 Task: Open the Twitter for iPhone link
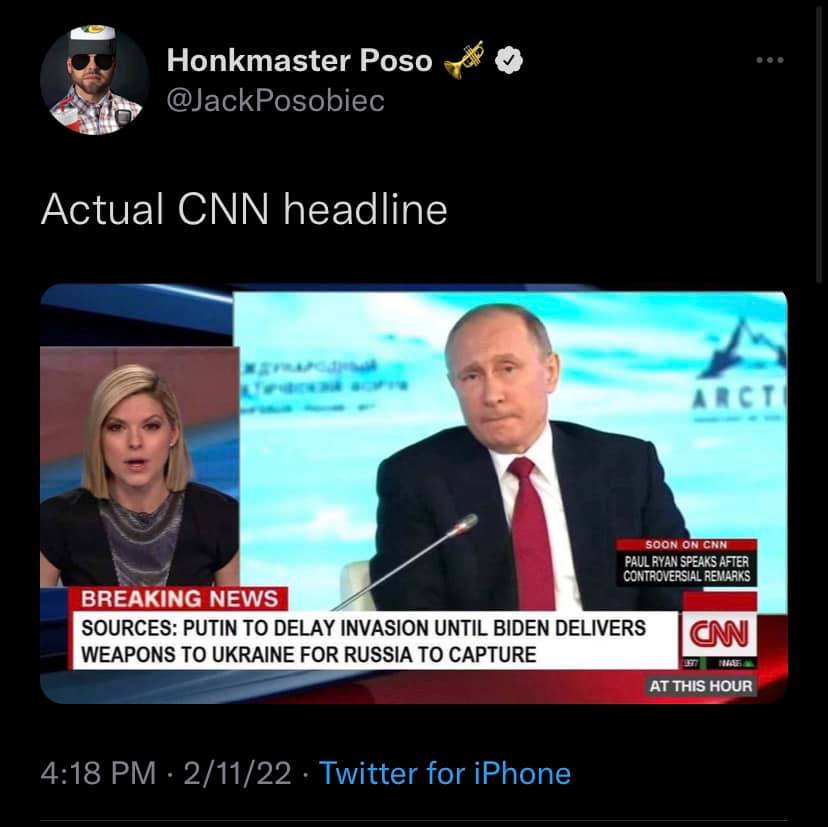(x=445, y=773)
